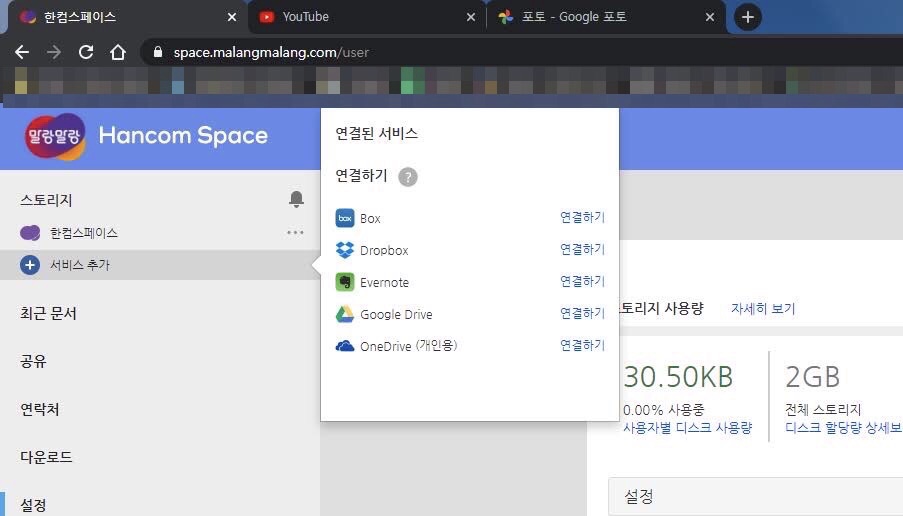Select 서비스 추가 in sidebar
The width and height of the screenshot is (903, 516).
160,265
